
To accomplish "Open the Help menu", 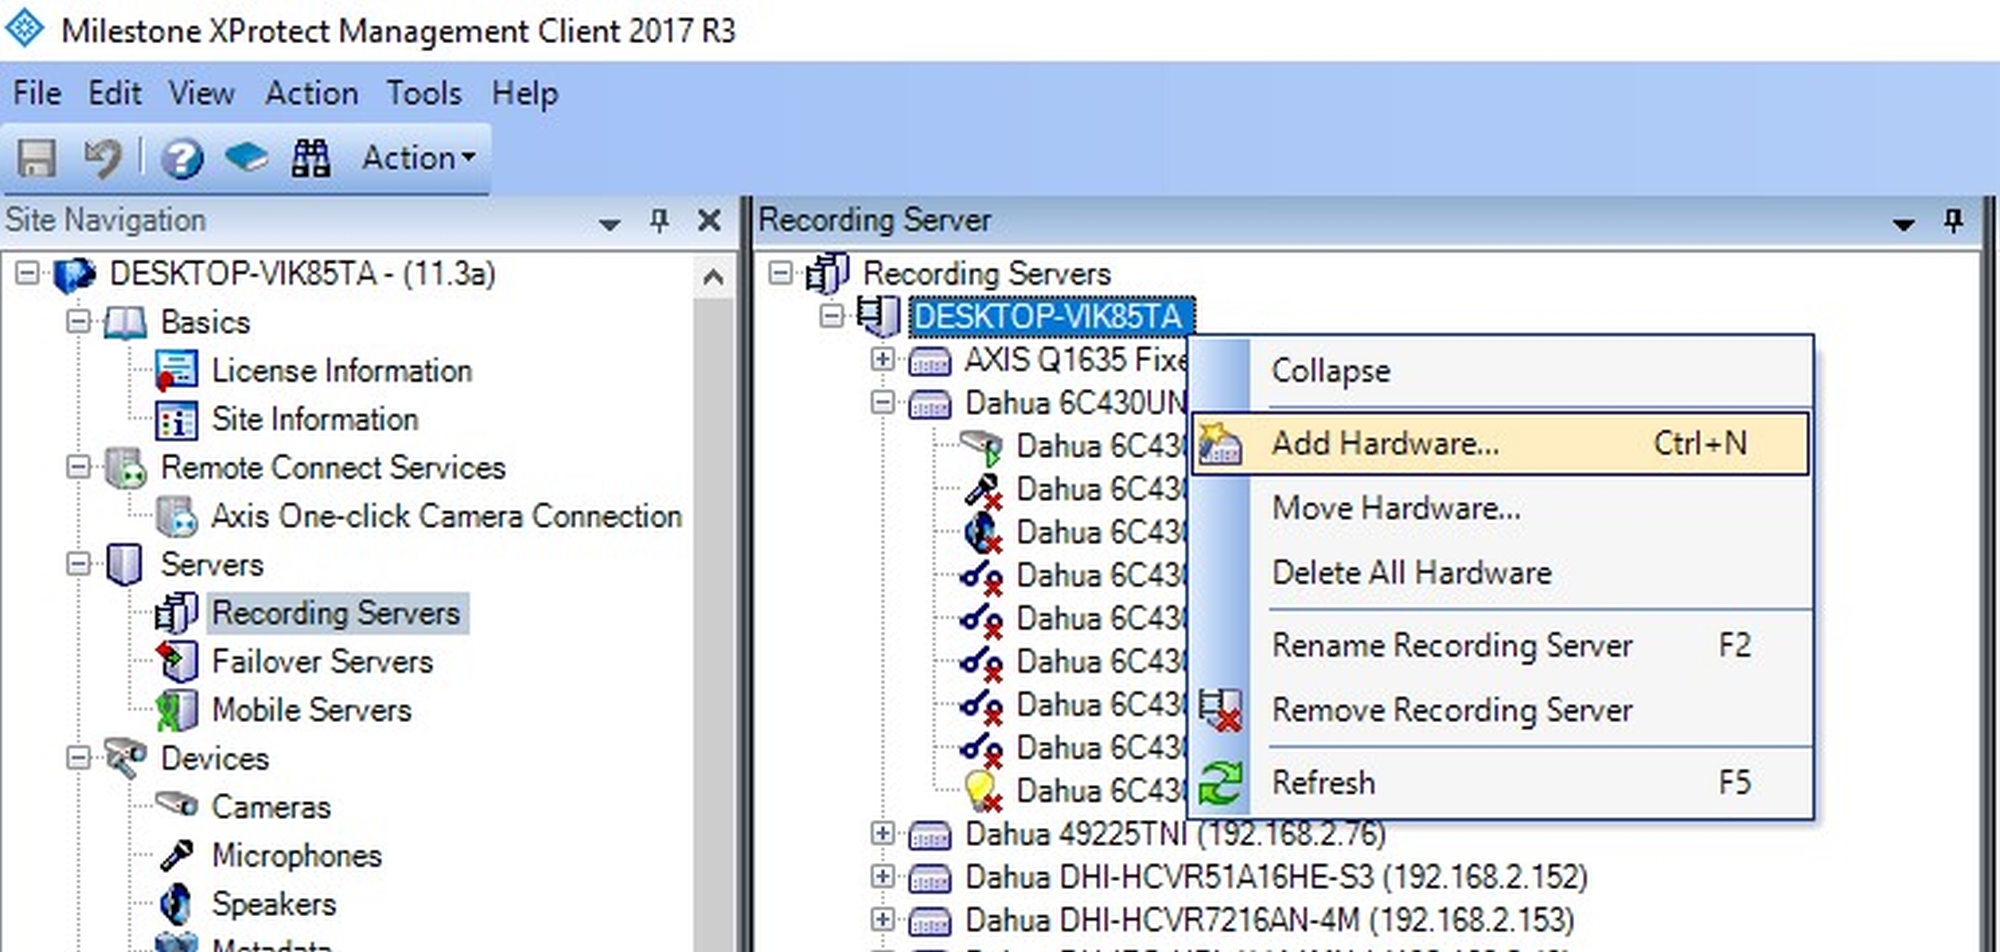I will (x=524, y=93).
